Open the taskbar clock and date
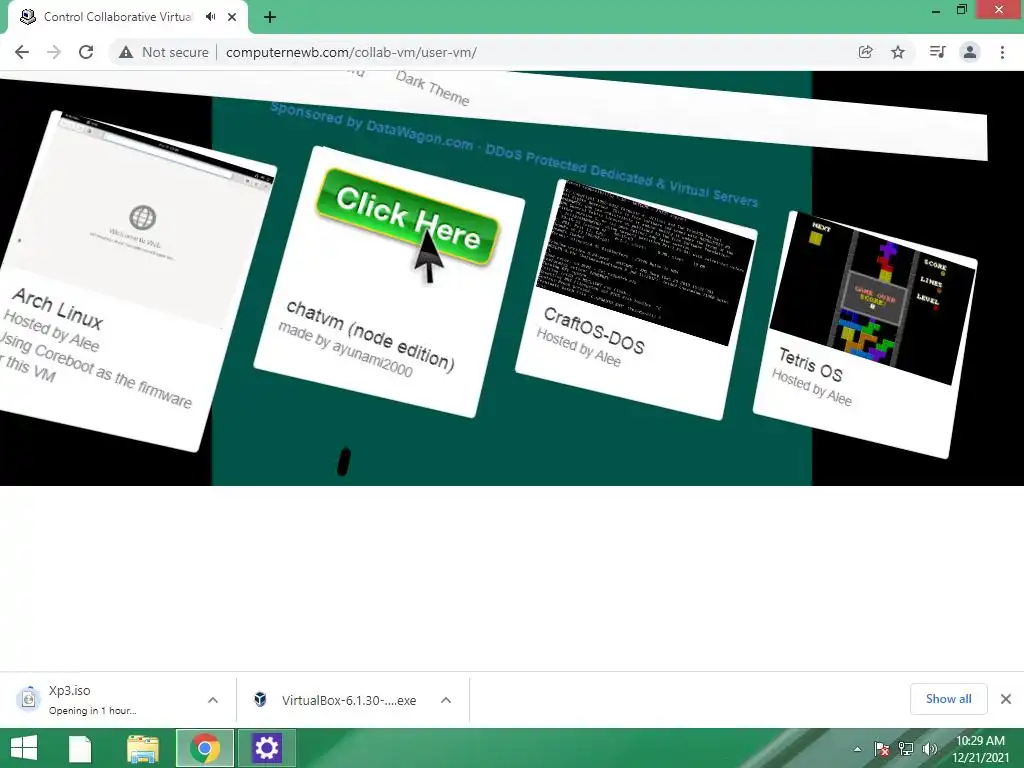The height and width of the screenshot is (768, 1024). coord(980,749)
